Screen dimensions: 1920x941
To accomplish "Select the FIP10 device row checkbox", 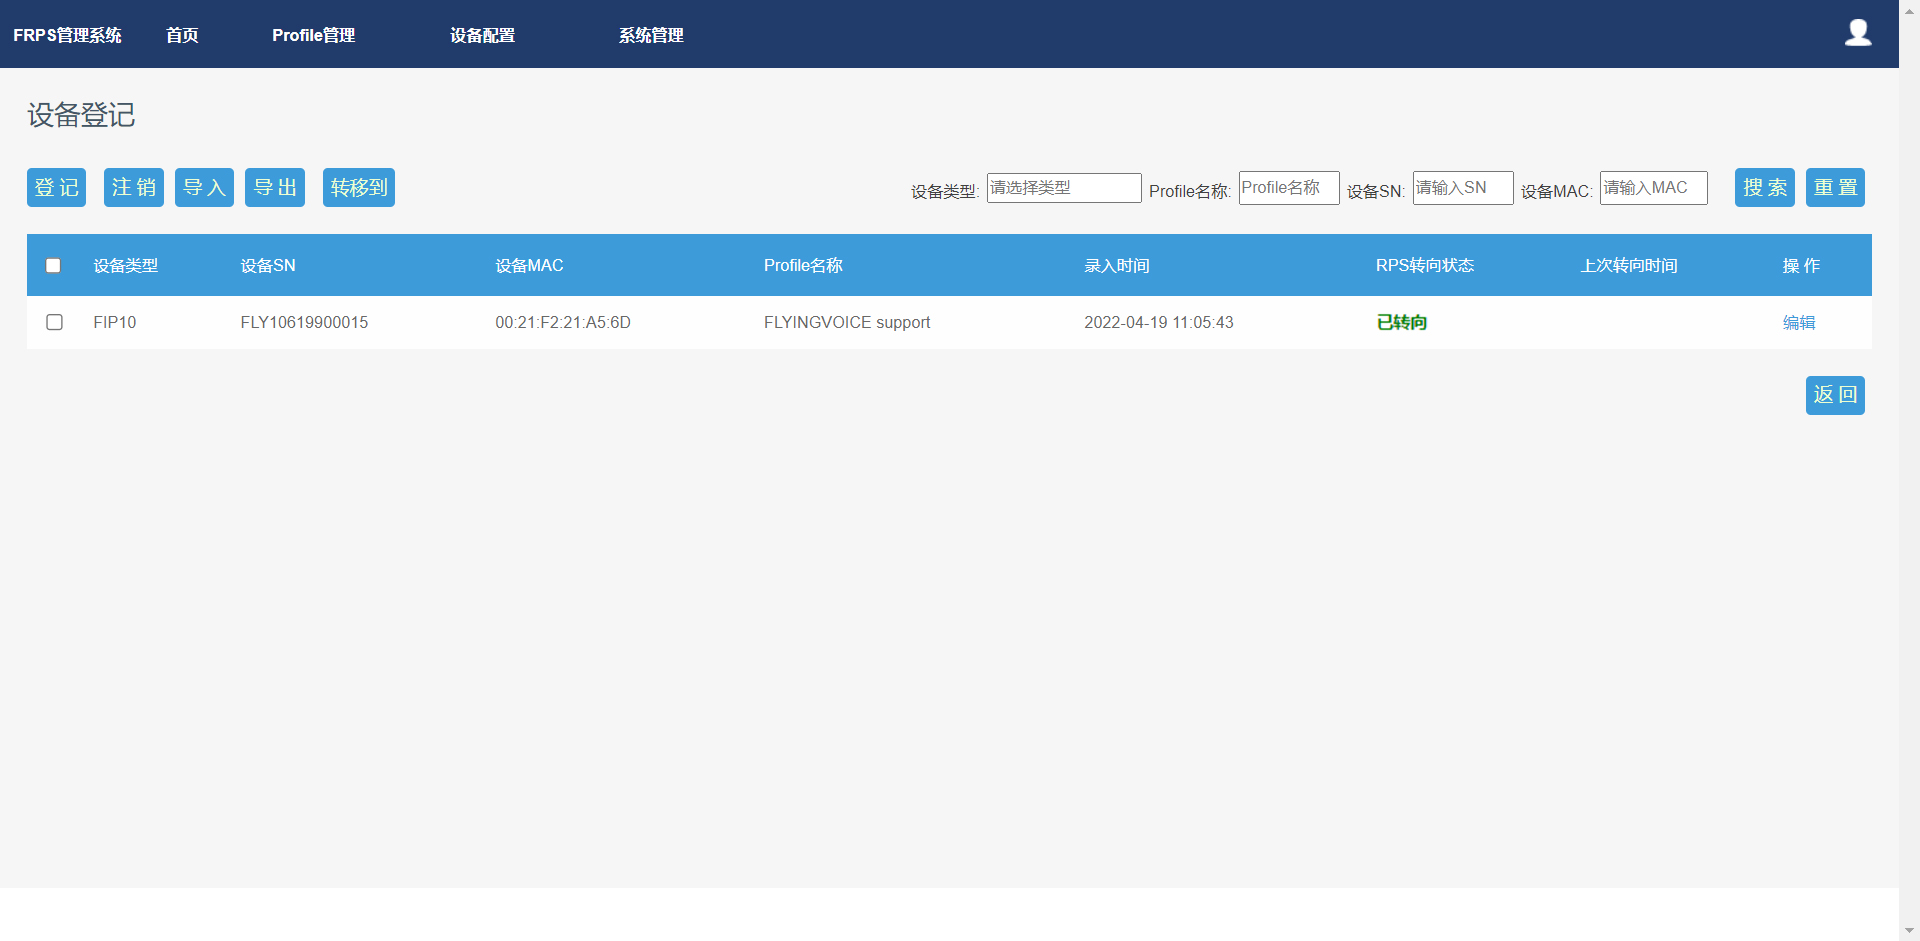I will (x=55, y=322).
